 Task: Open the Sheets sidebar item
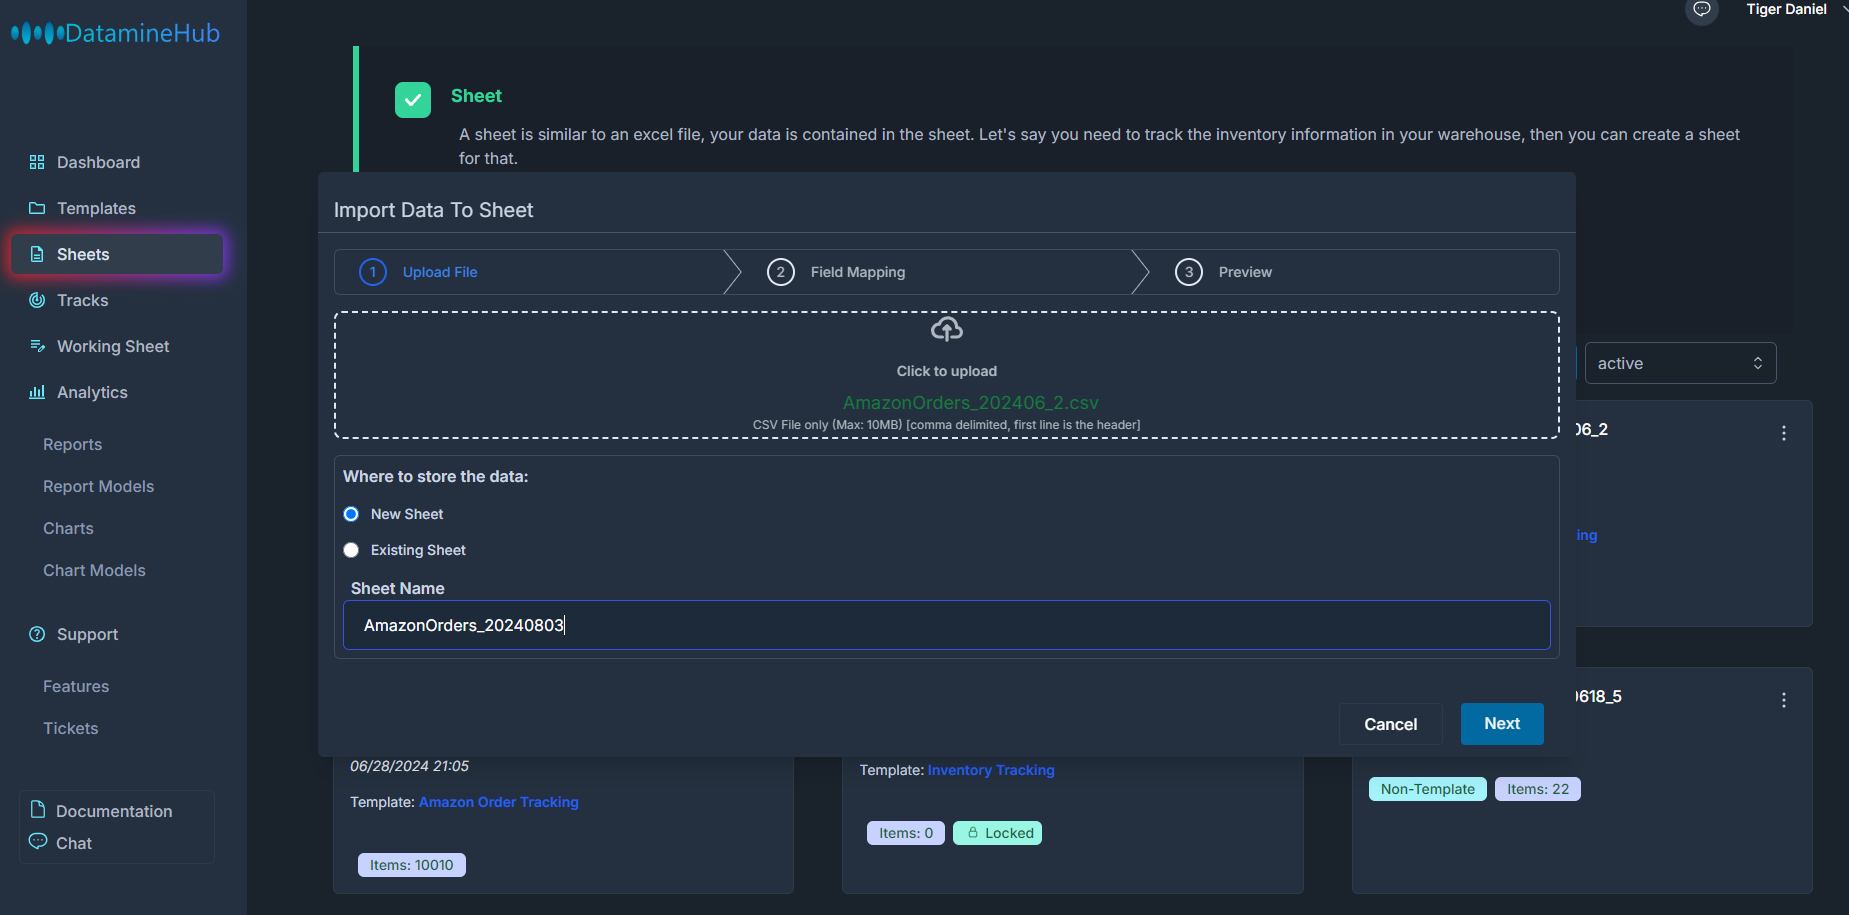(x=117, y=254)
